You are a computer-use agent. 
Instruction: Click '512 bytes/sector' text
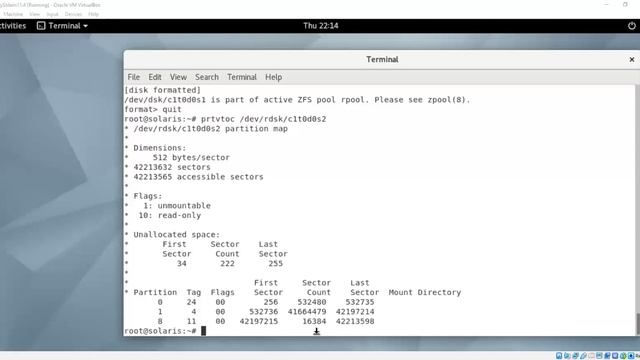point(191,158)
